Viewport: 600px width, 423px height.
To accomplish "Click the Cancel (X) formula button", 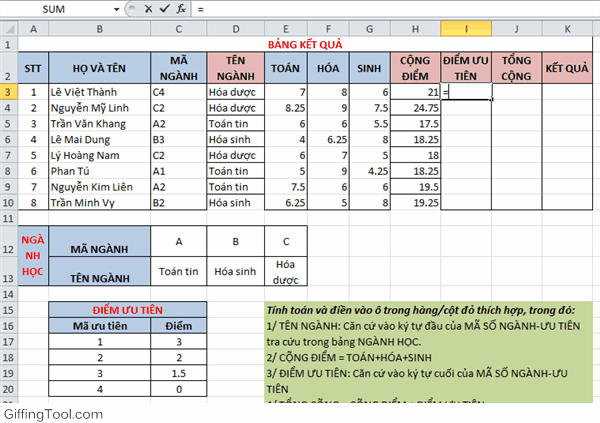I will click(149, 8).
